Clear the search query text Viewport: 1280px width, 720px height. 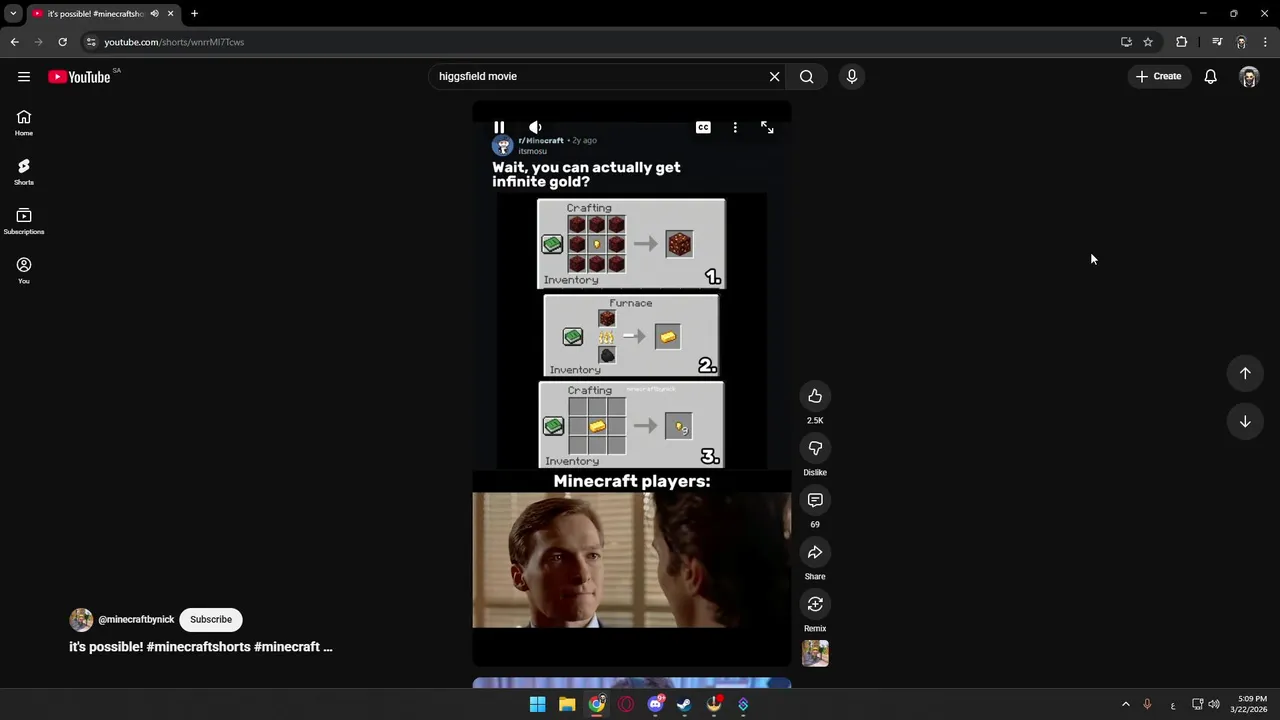pyautogui.click(x=774, y=76)
